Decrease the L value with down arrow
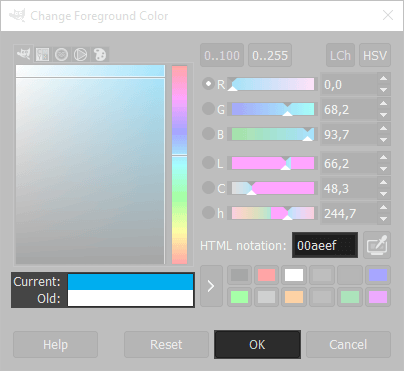This screenshot has height=371, width=404. tap(384, 169)
